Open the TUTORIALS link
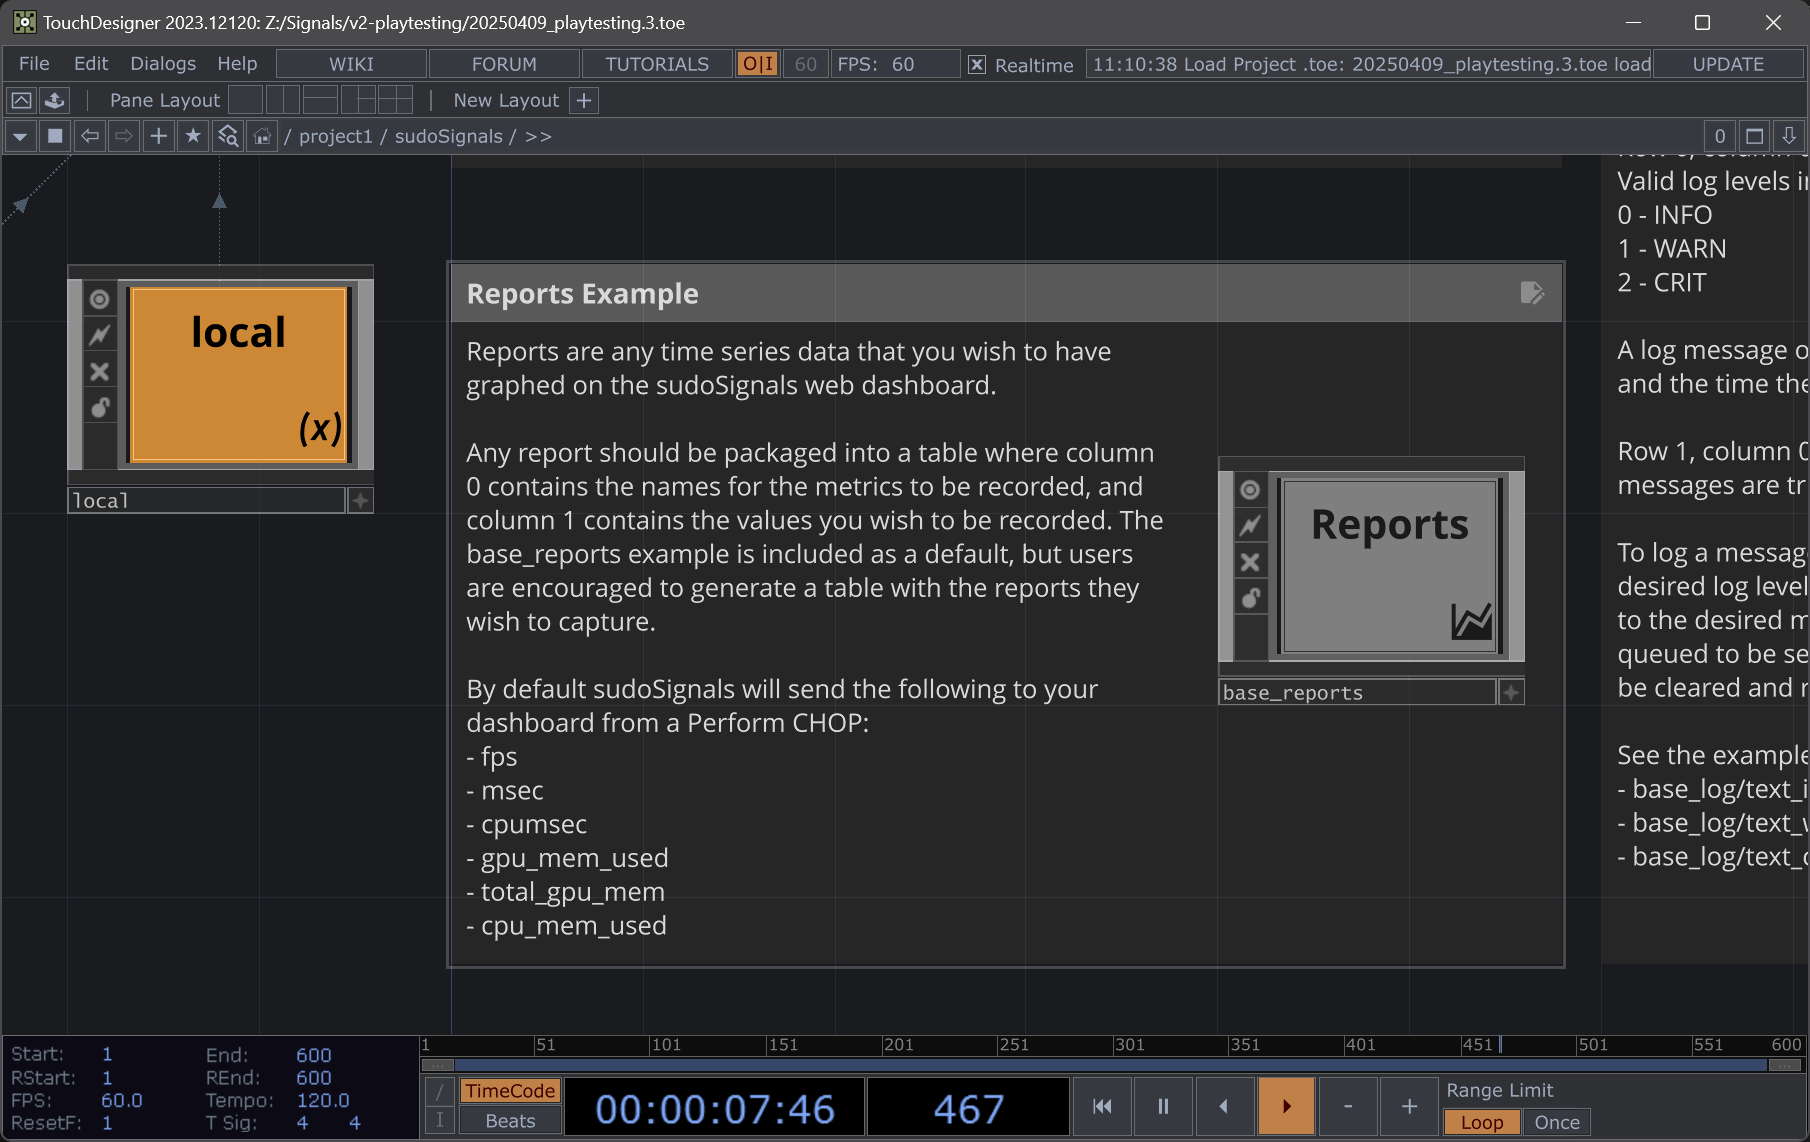Screen dimensions: 1810x1142 coord(657,64)
